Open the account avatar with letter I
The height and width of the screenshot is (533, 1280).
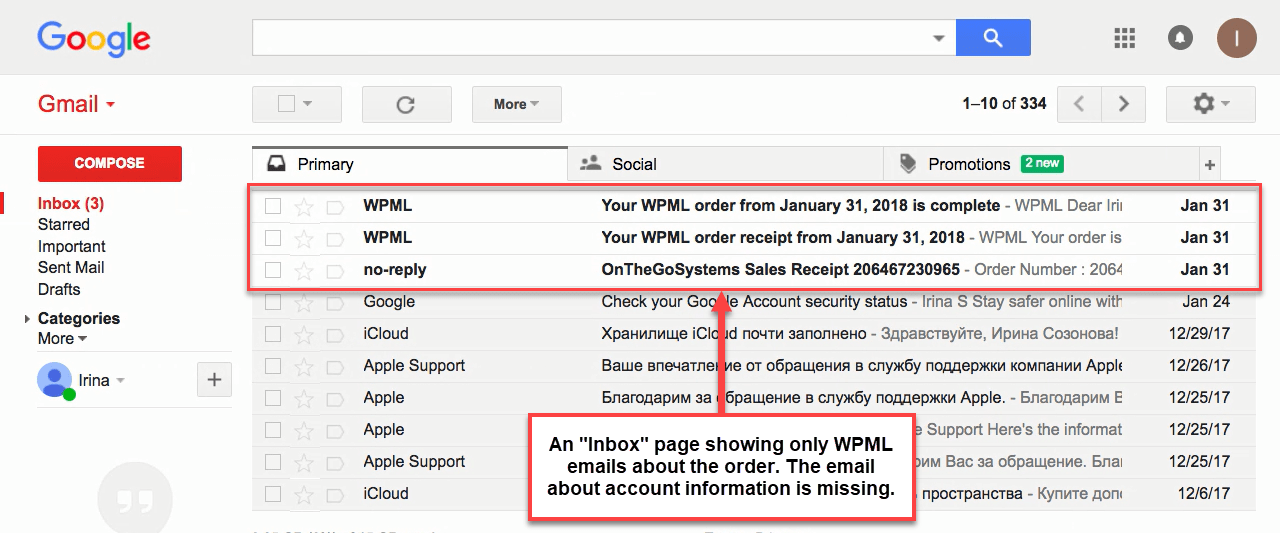tap(1237, 38)
